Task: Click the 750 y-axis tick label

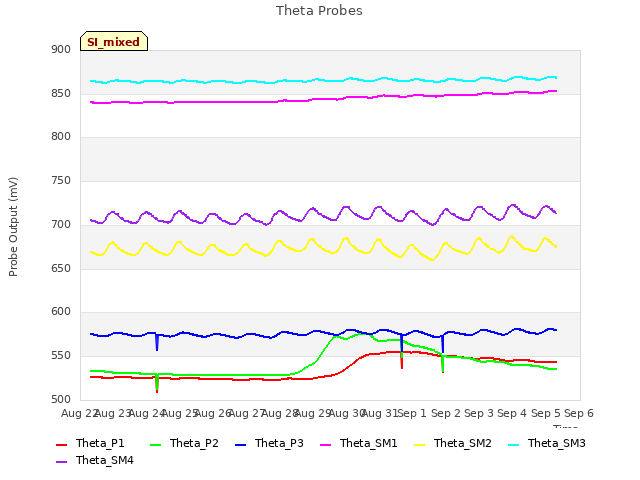Action: (x=61, y=180)
